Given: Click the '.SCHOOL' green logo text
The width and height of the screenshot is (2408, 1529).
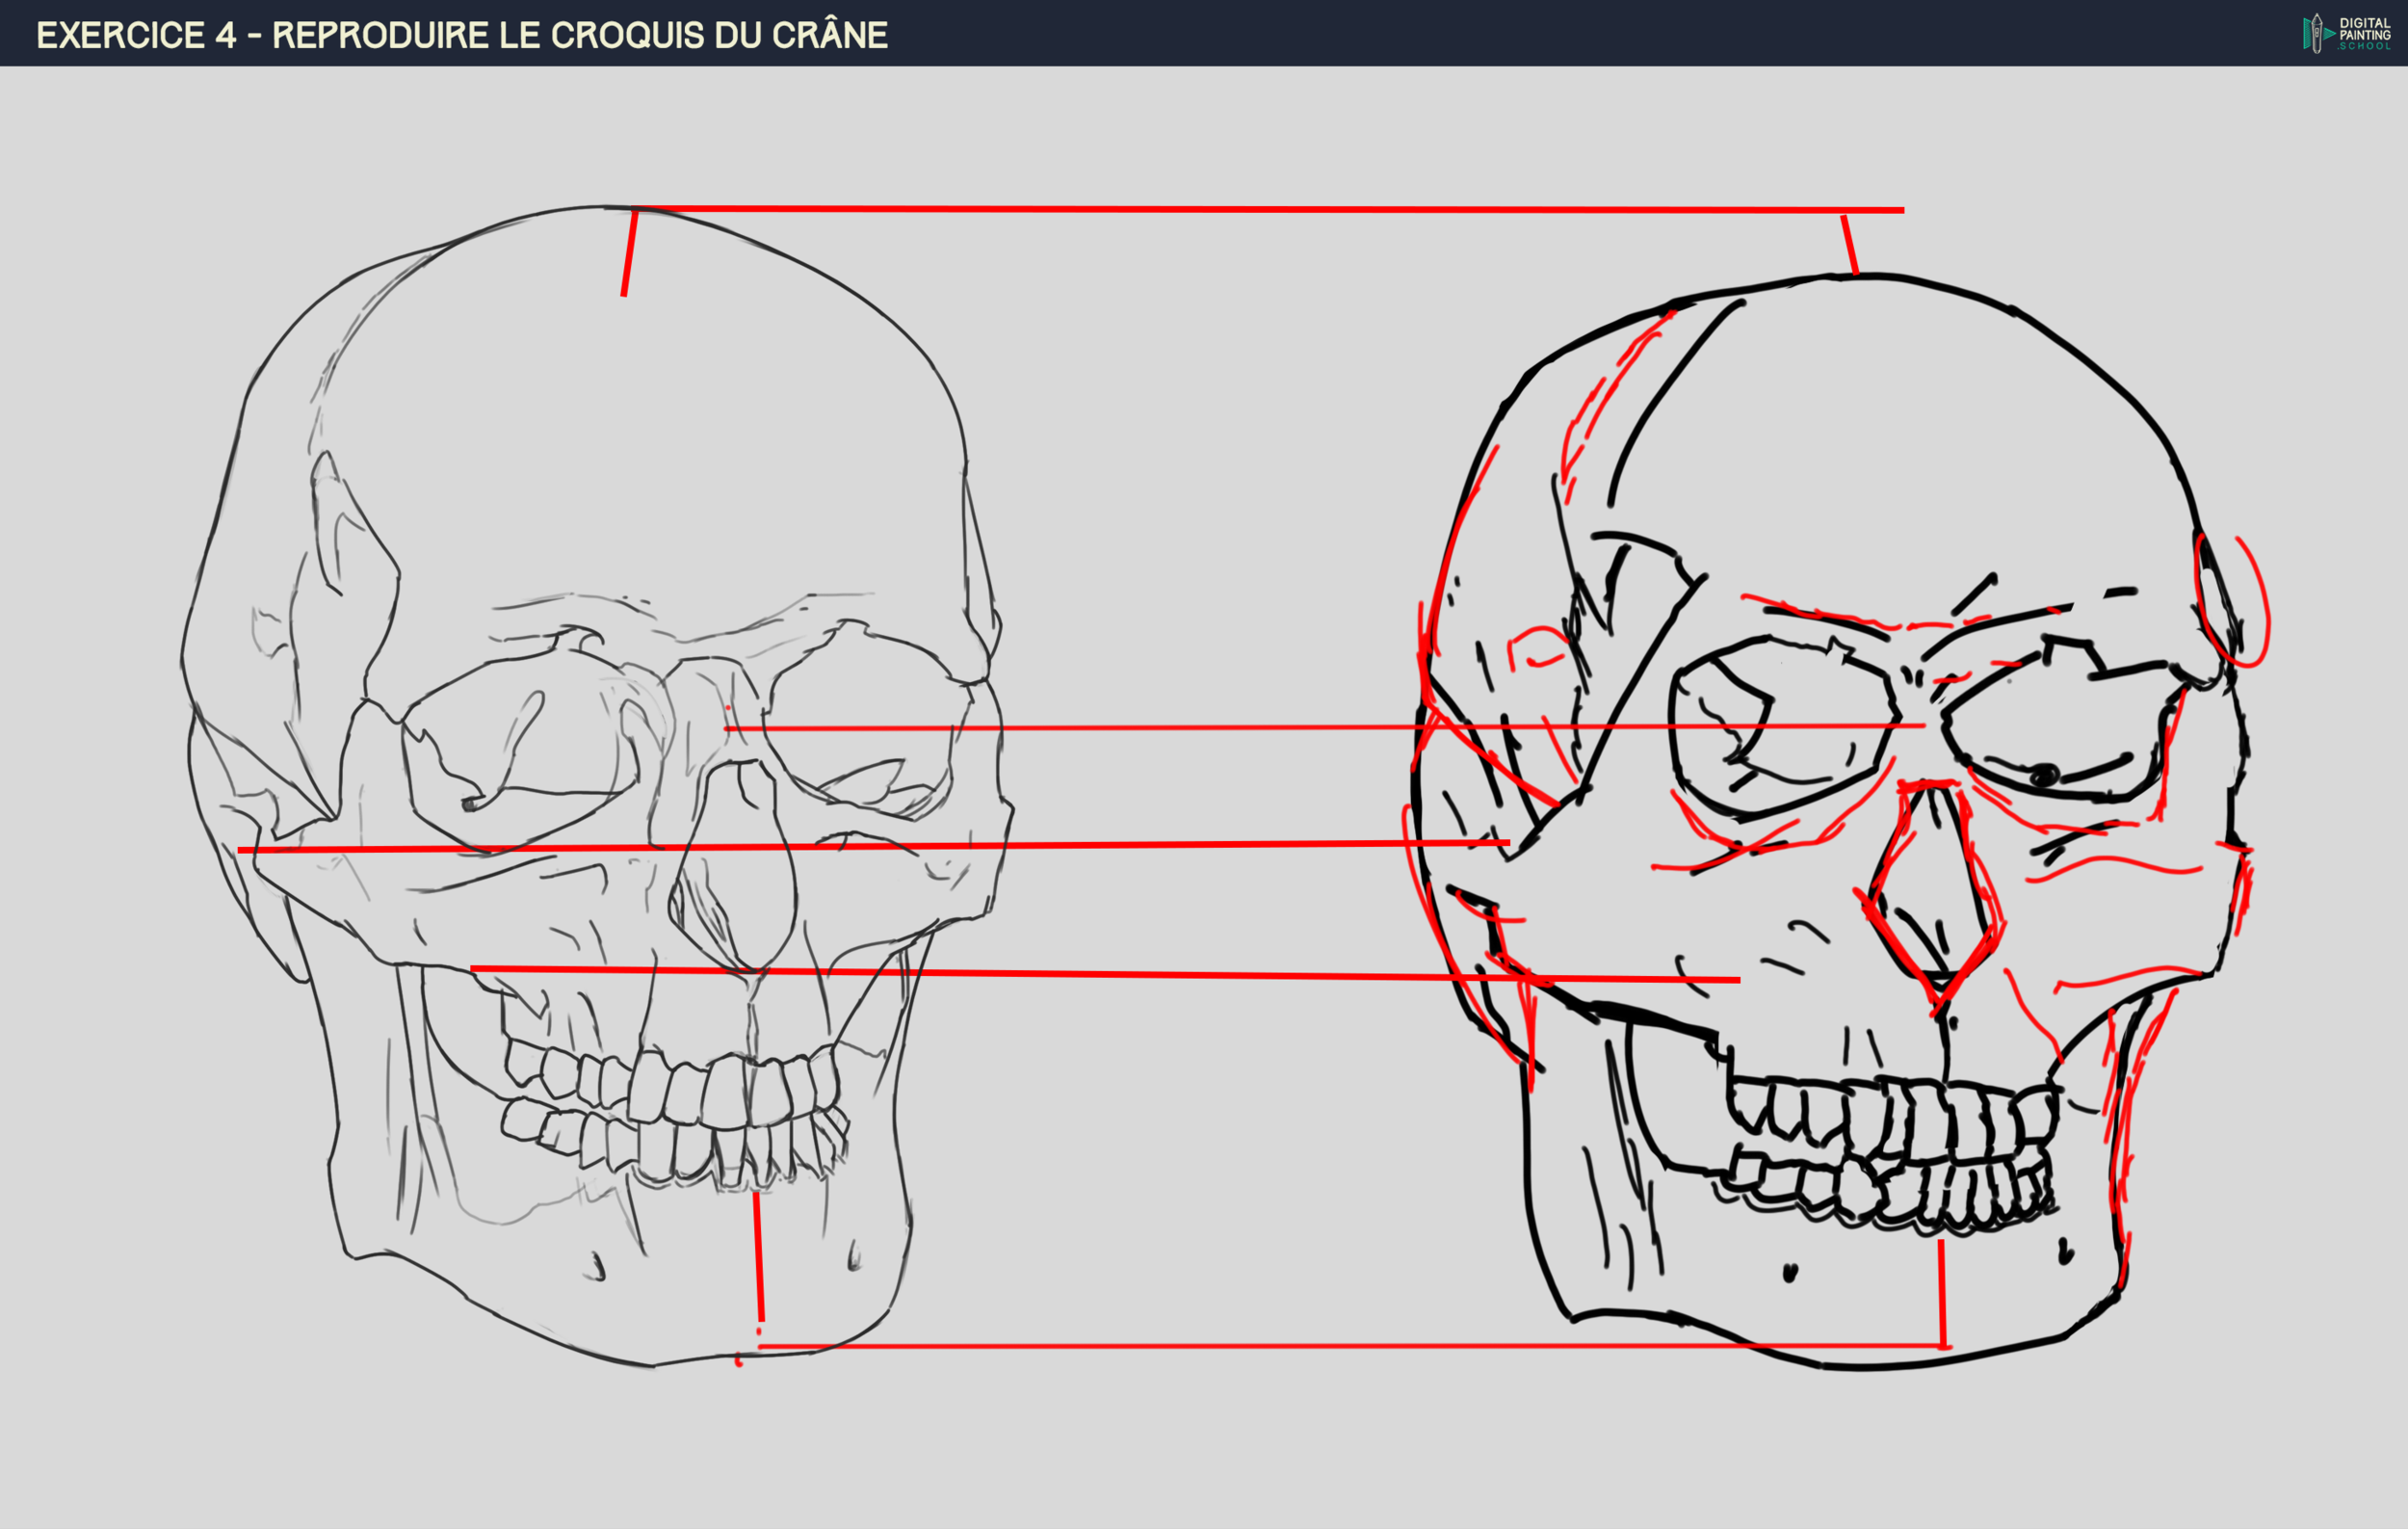Looking at the screenshot, I should coord(2352,47).
